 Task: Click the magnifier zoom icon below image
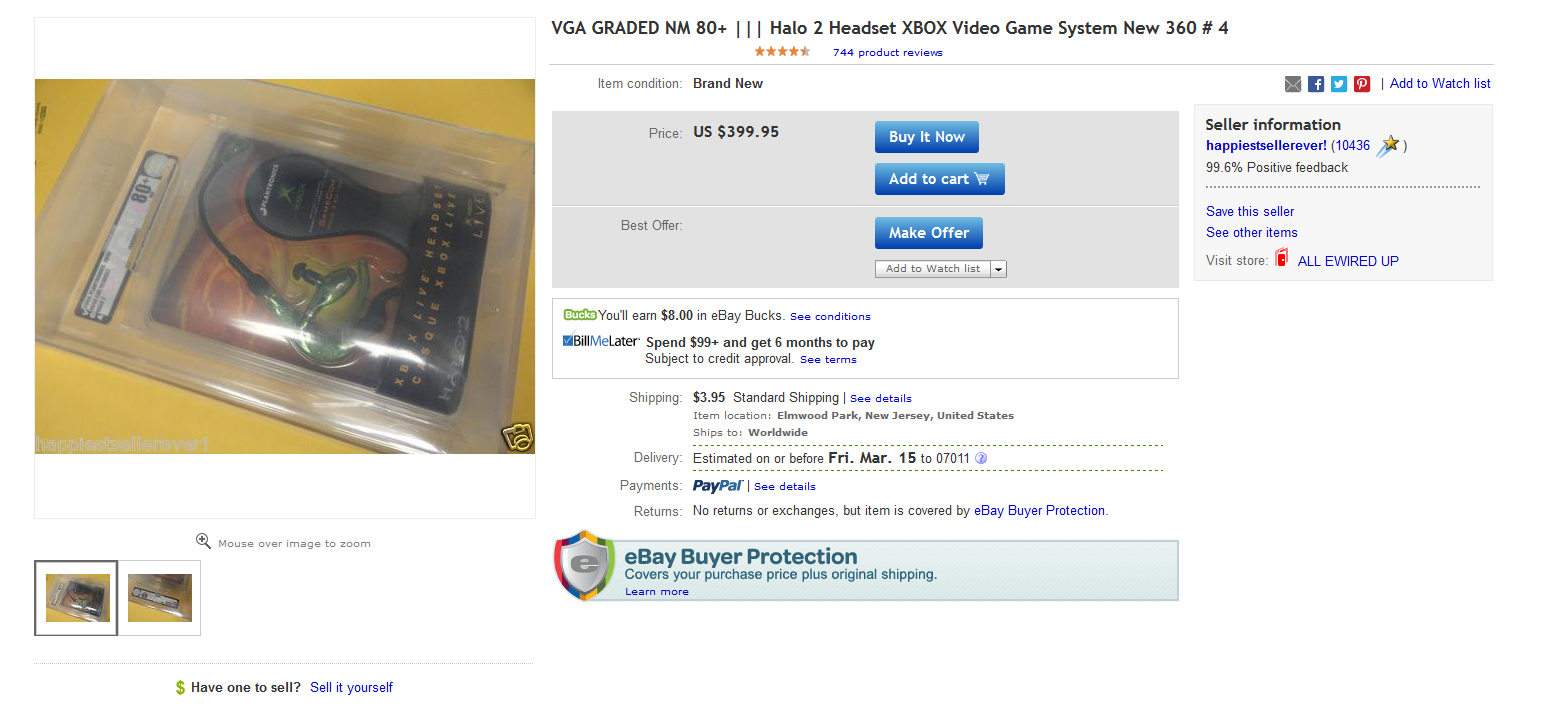203,541
